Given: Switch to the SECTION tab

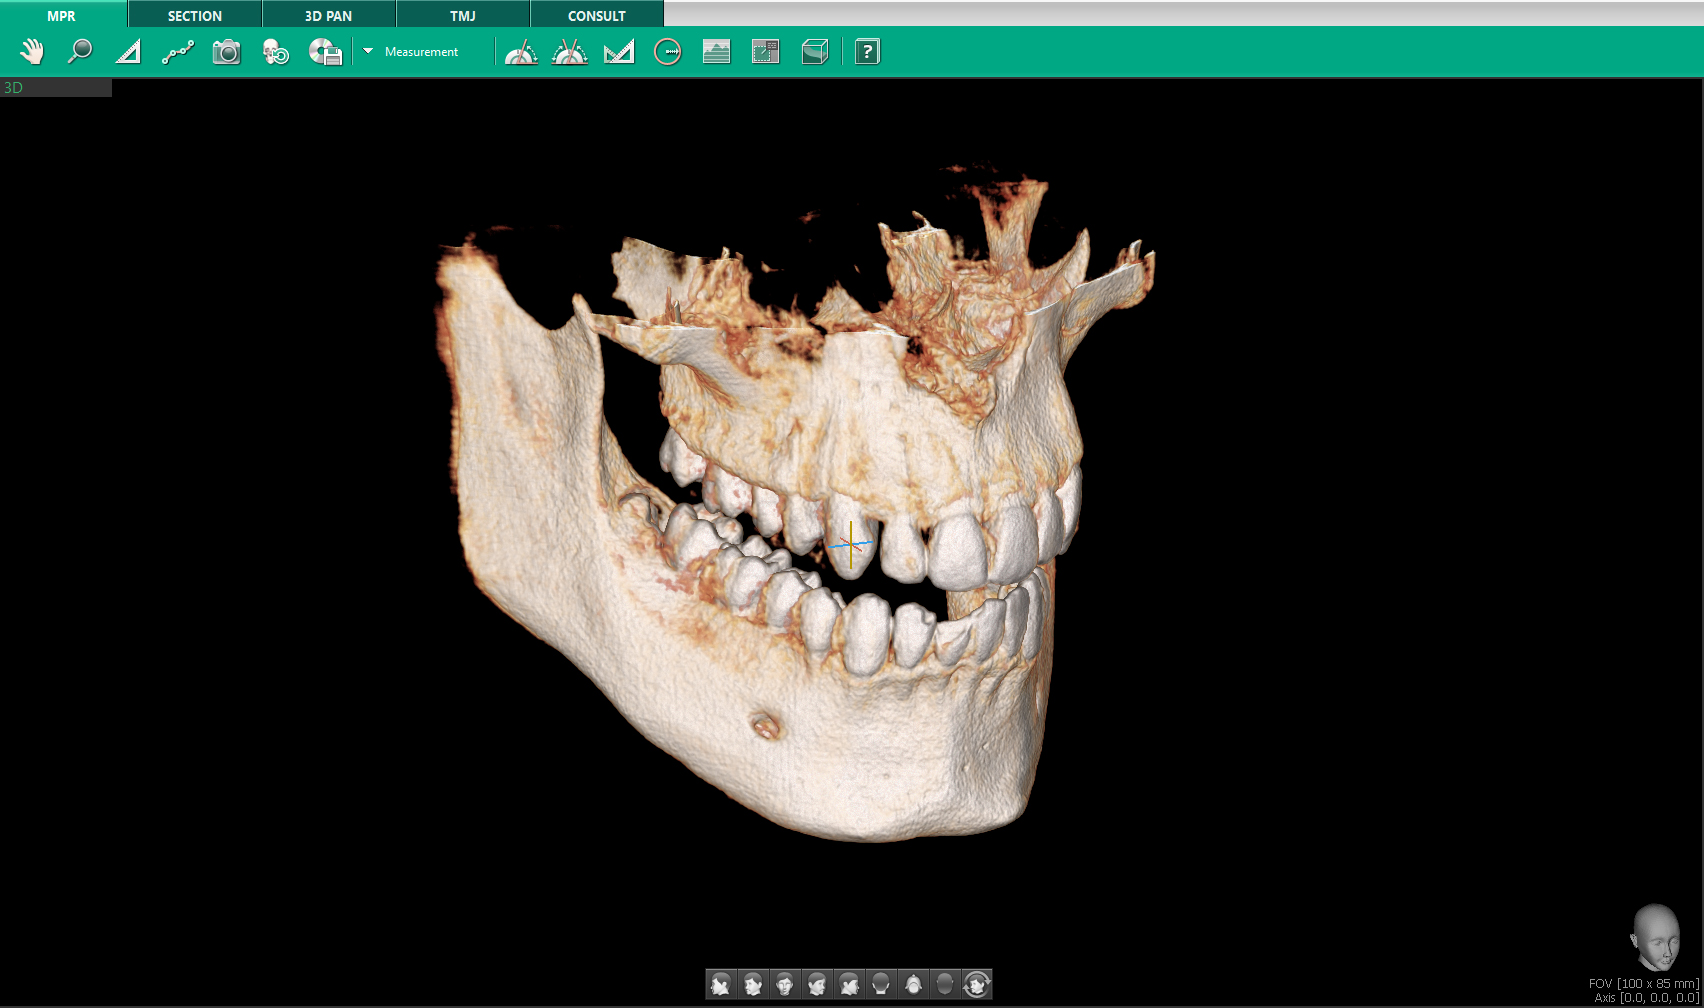Looking at the screenshot, I should [x=195, y=15].
